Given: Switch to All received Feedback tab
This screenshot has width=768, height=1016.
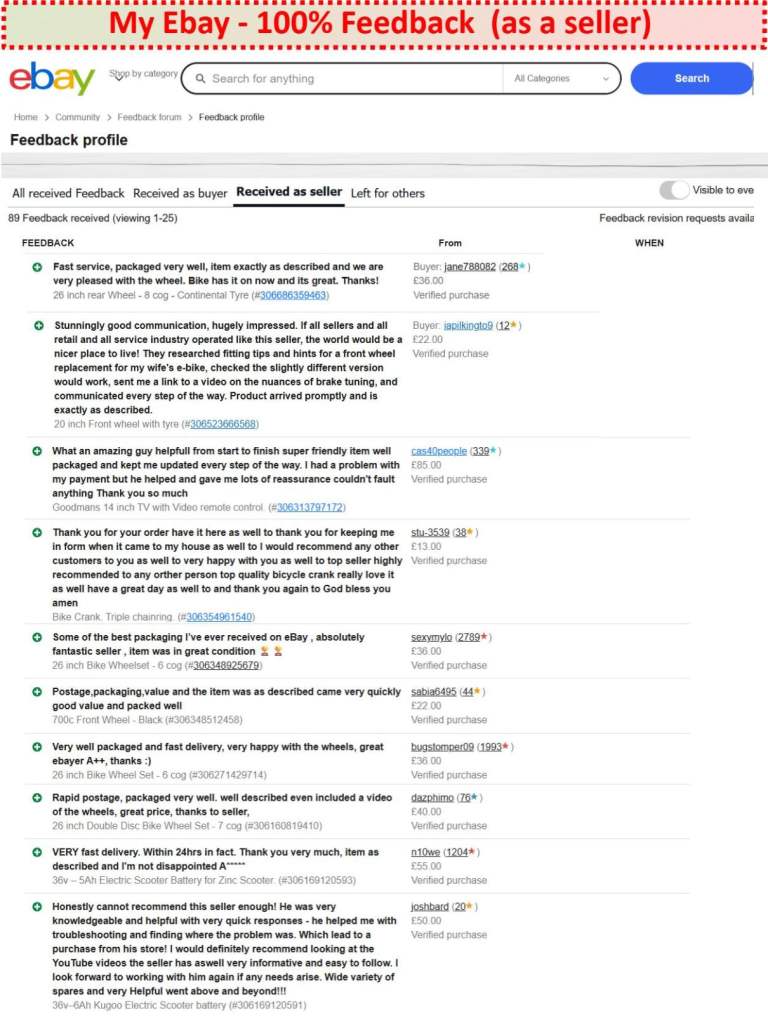Looking at the screenshot, I should [68, 193].
